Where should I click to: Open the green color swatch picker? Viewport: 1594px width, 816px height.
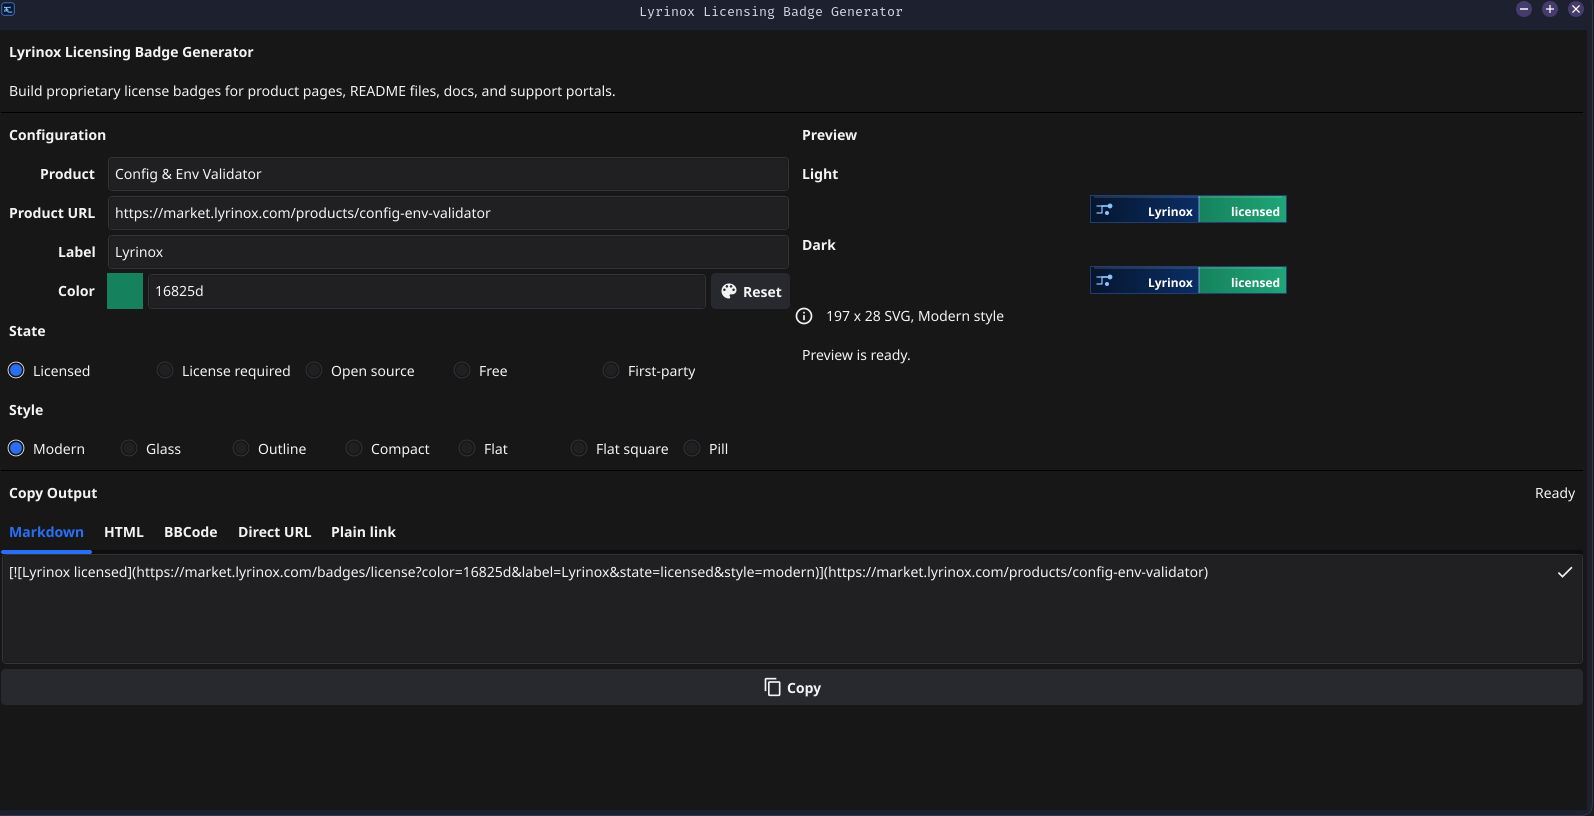click(125, 291)
